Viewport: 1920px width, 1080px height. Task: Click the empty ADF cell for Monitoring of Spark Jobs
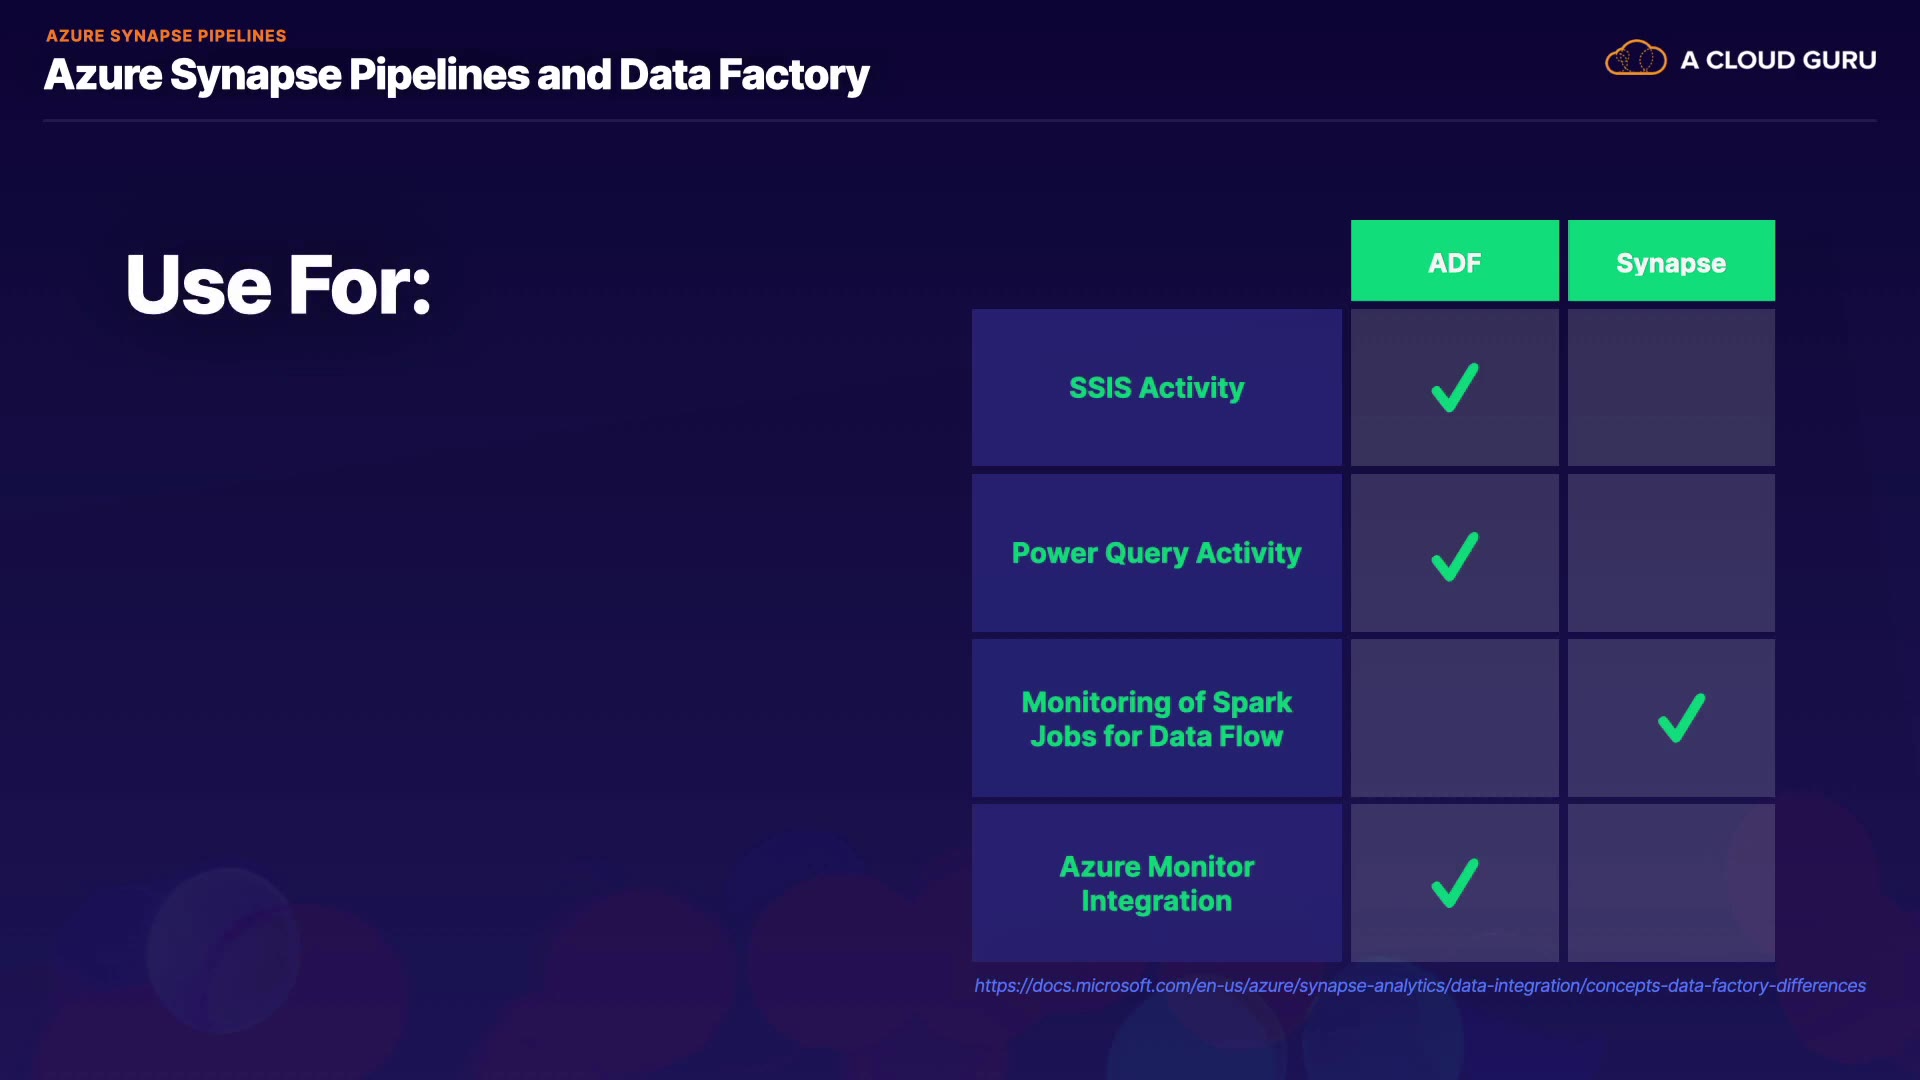click(x=1454, y=718)
